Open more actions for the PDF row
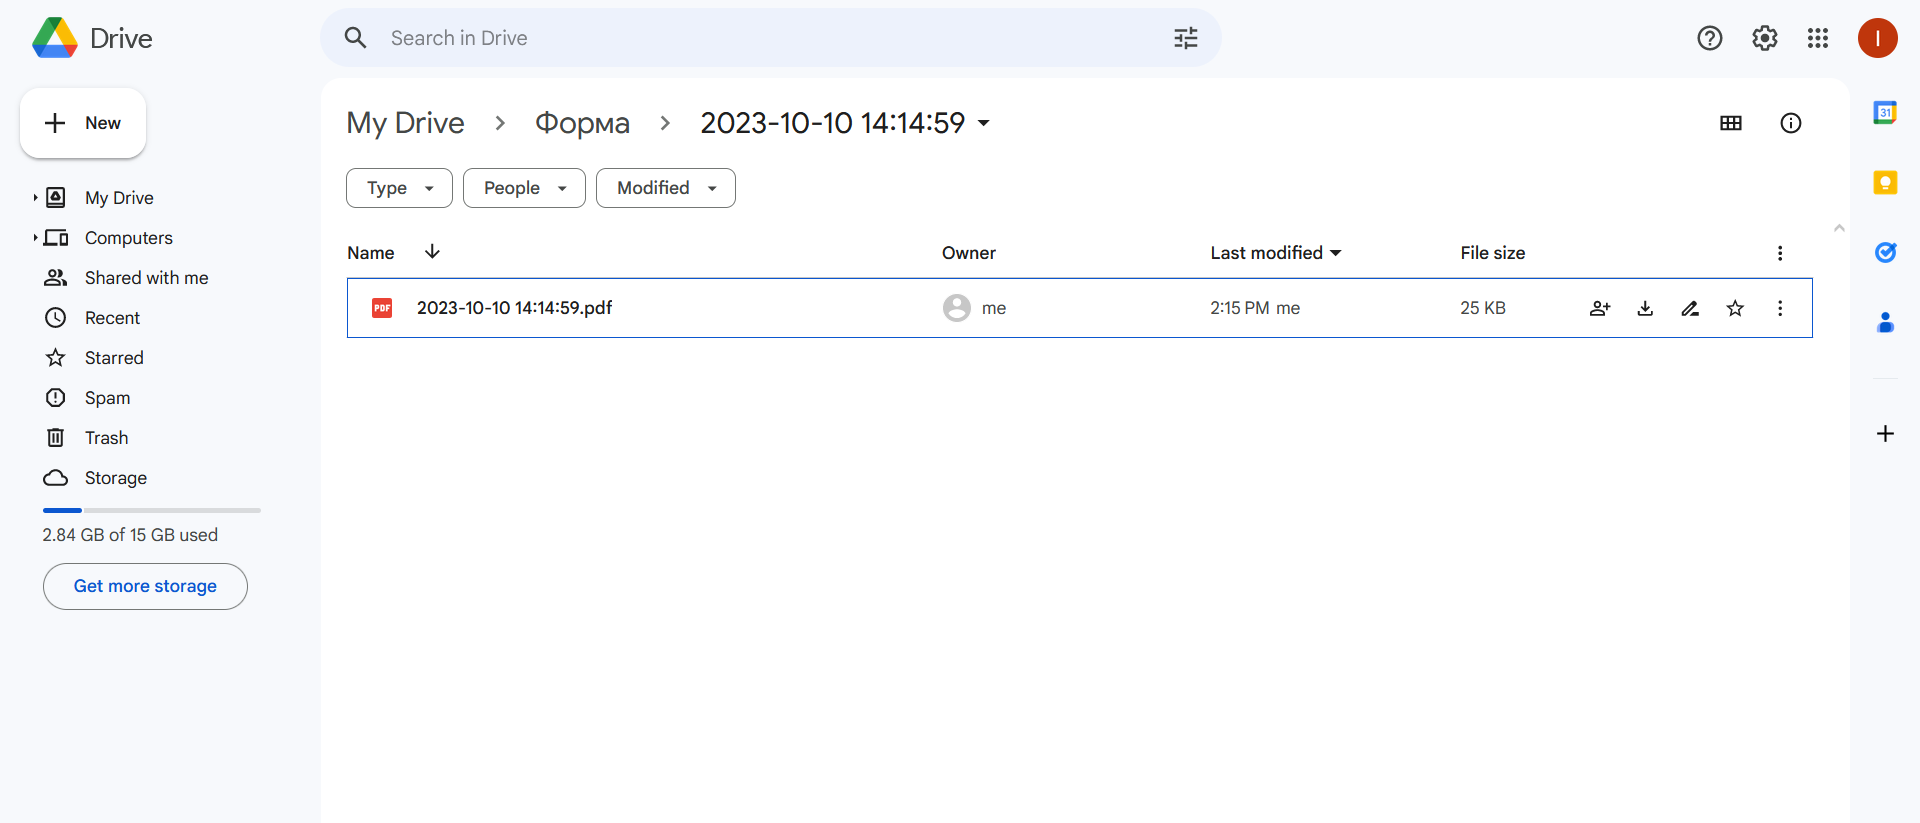Image resolution: width=1920 pixels, height=823 pixels. 1780,308
